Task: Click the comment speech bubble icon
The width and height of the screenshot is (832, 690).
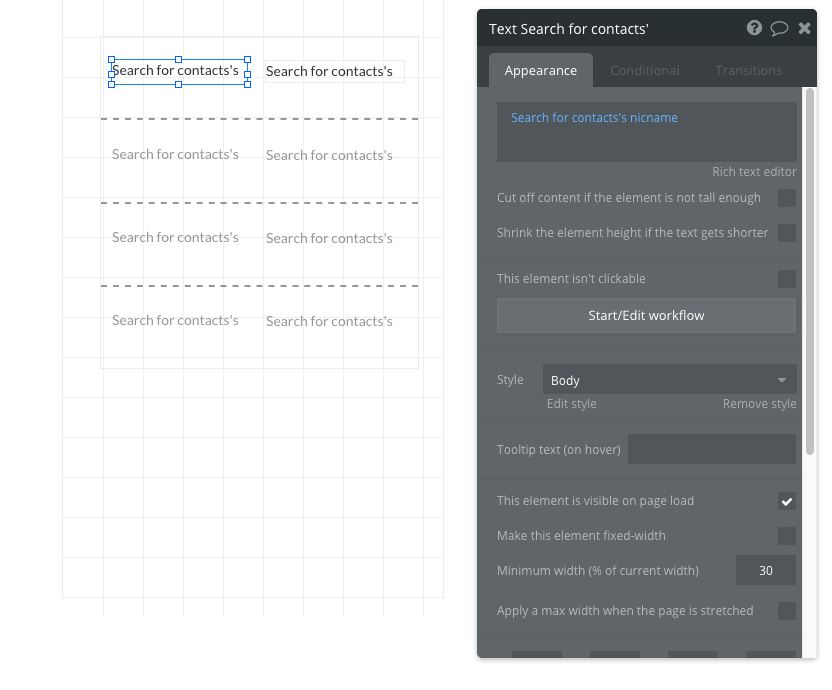Action: pos(779,28)
